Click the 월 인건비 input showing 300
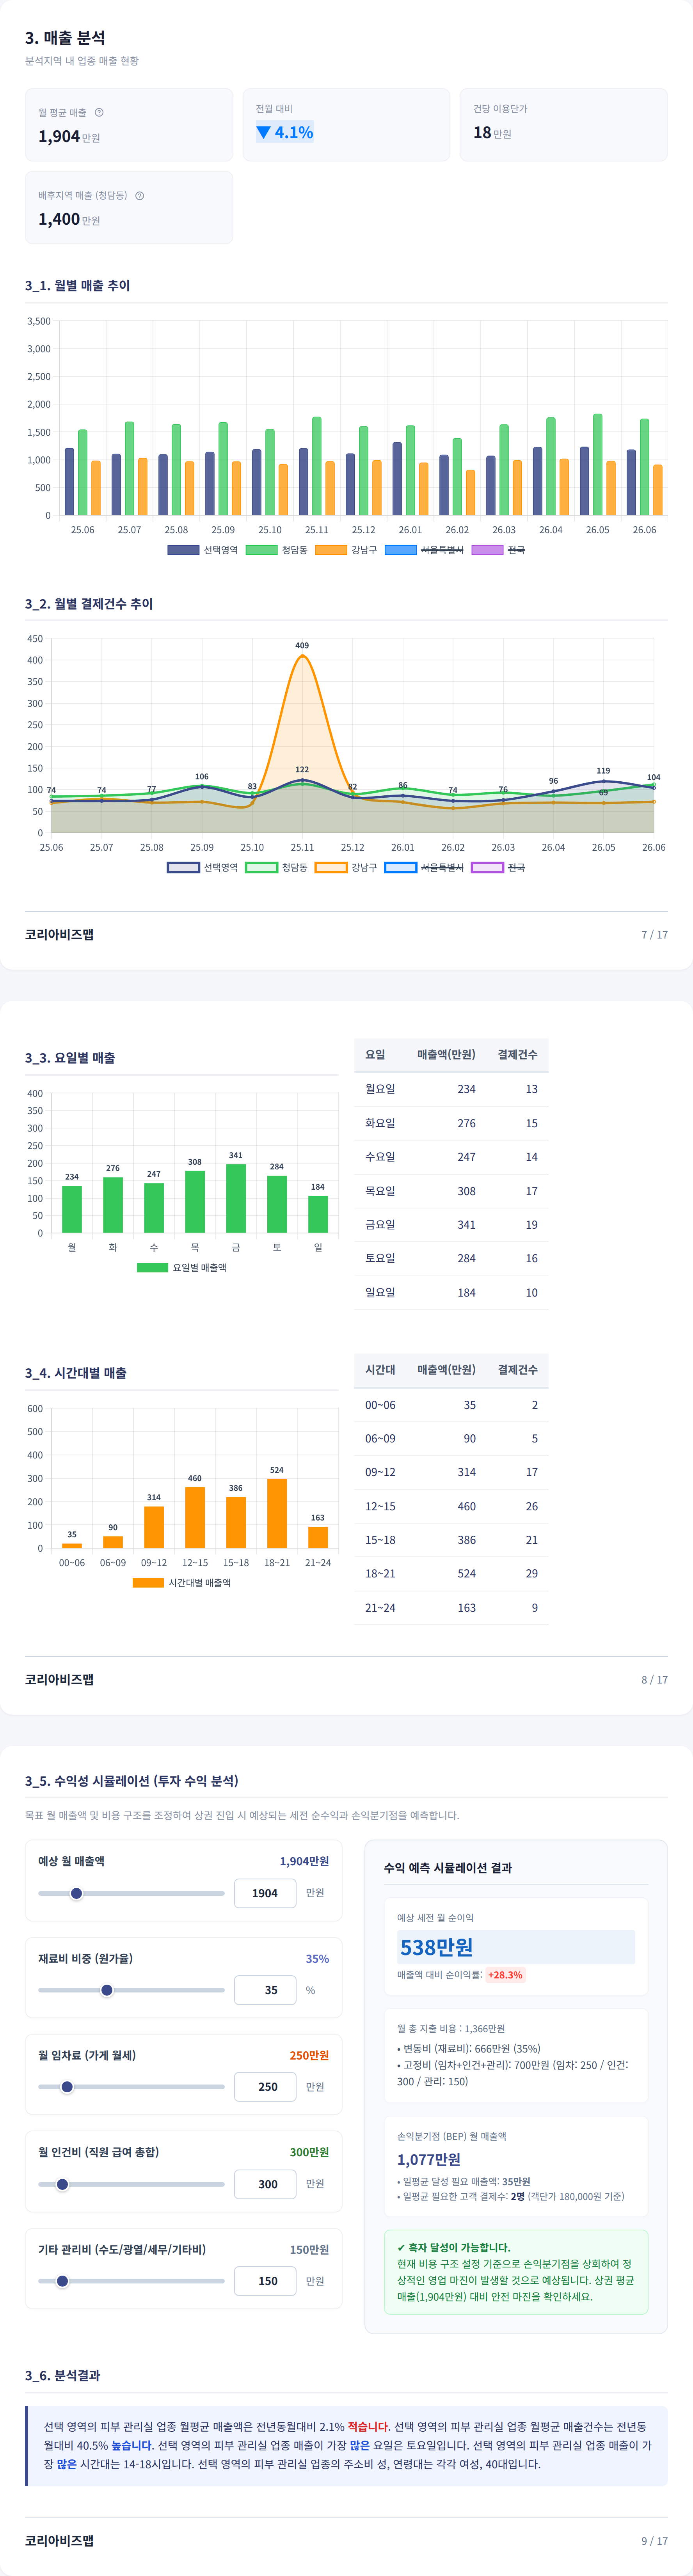 click(x=265, y=2184)
